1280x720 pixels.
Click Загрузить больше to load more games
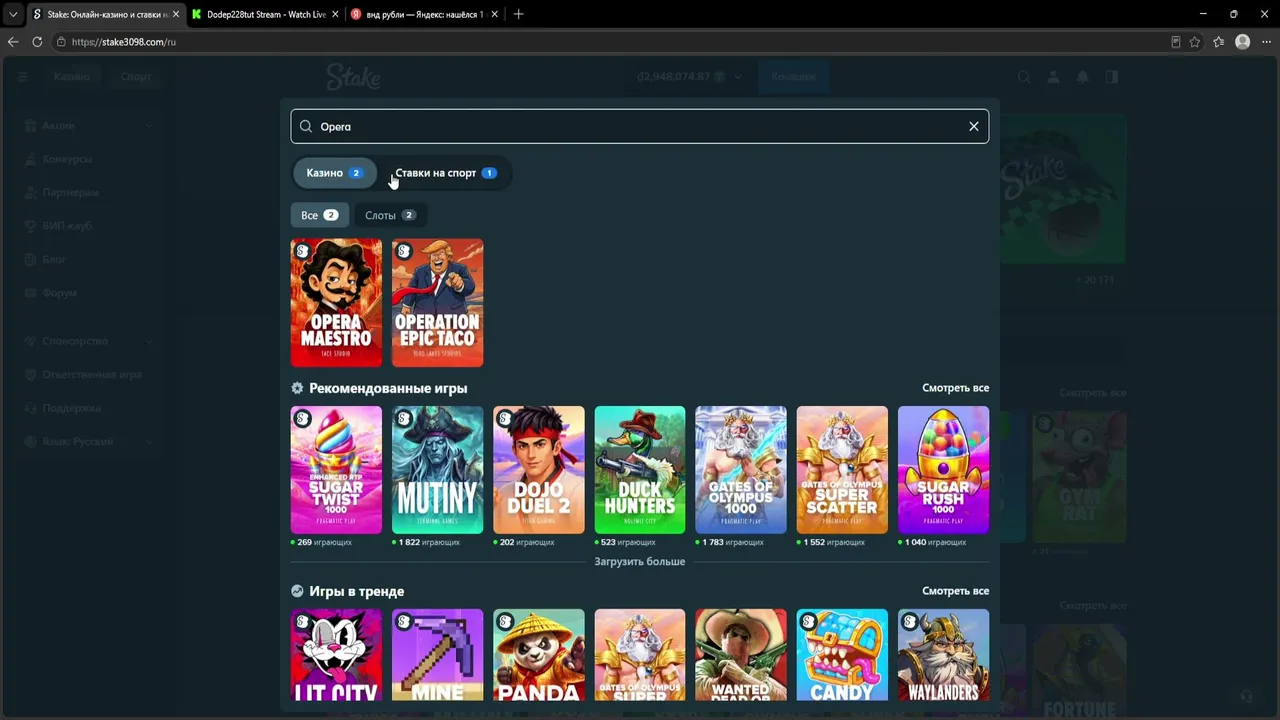640,562
